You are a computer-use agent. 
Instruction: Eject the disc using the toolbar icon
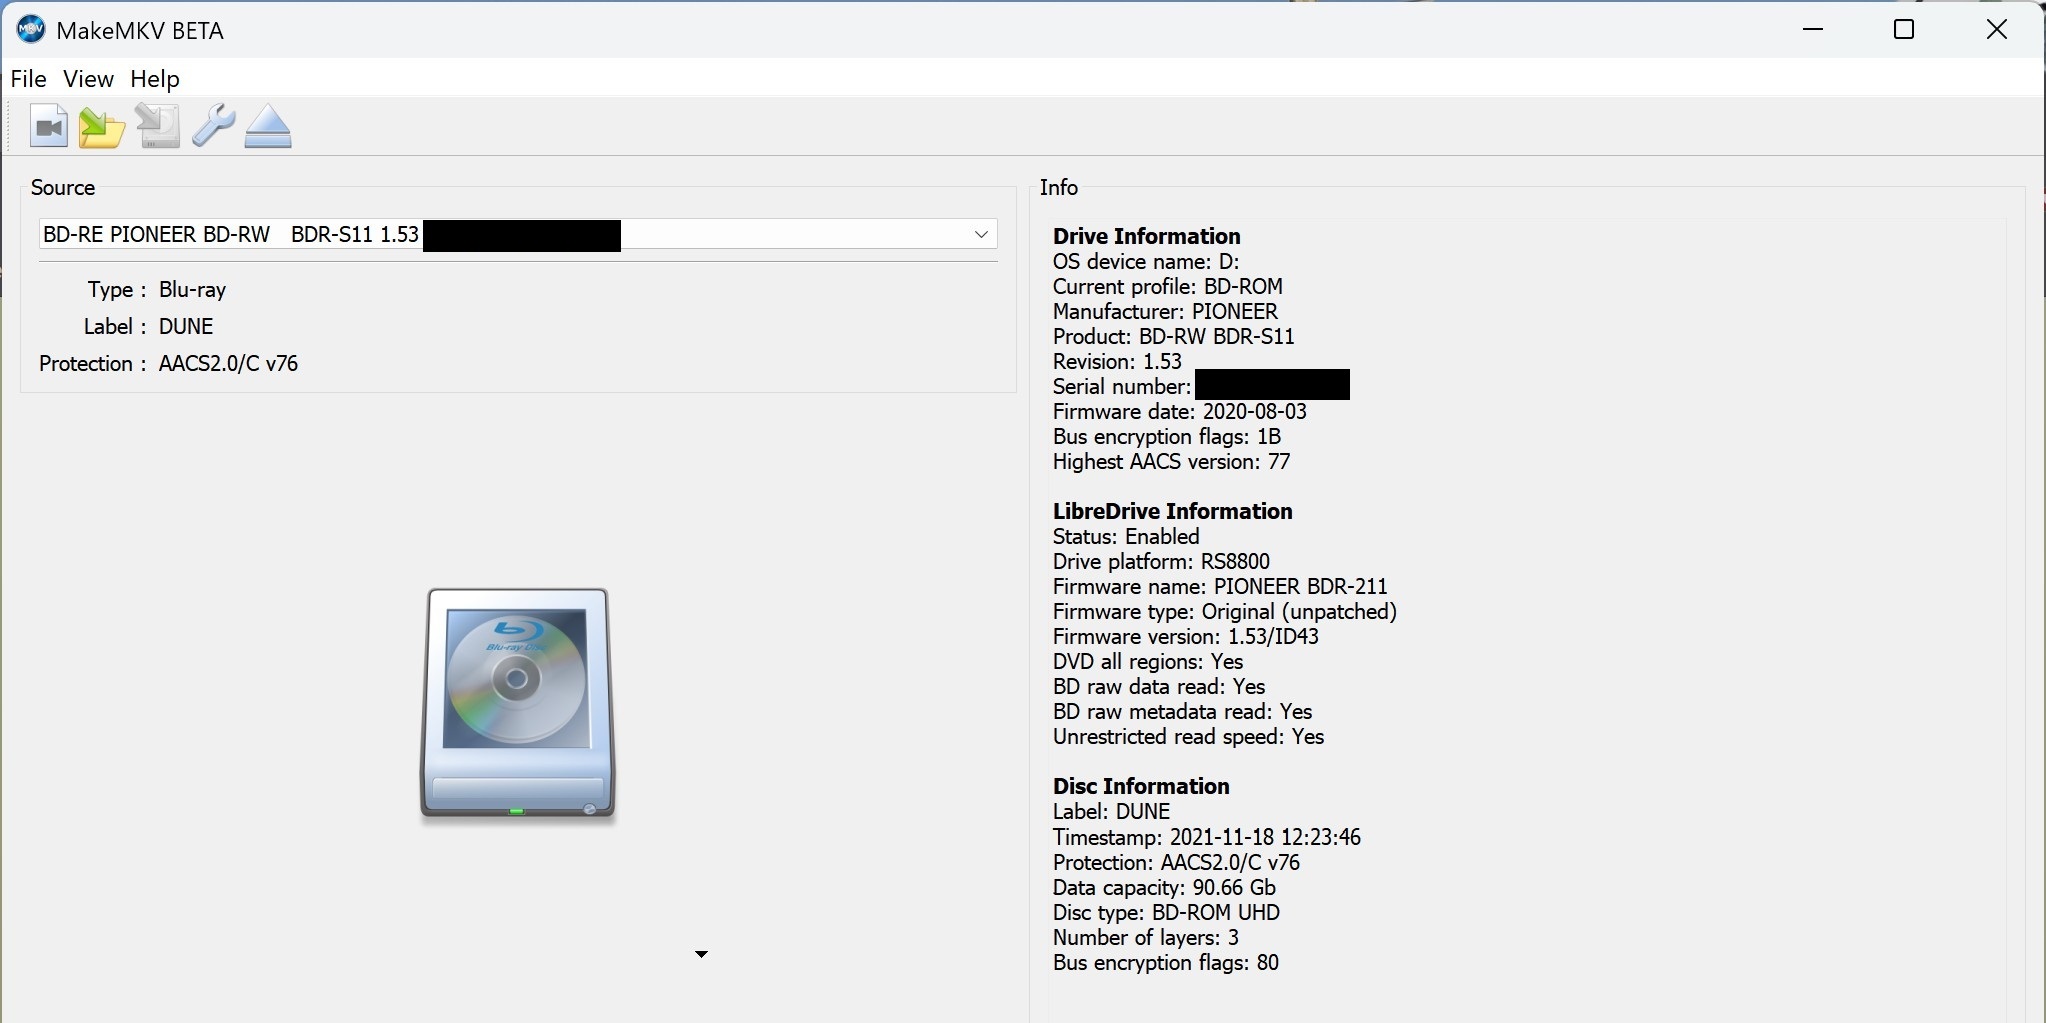268,127
